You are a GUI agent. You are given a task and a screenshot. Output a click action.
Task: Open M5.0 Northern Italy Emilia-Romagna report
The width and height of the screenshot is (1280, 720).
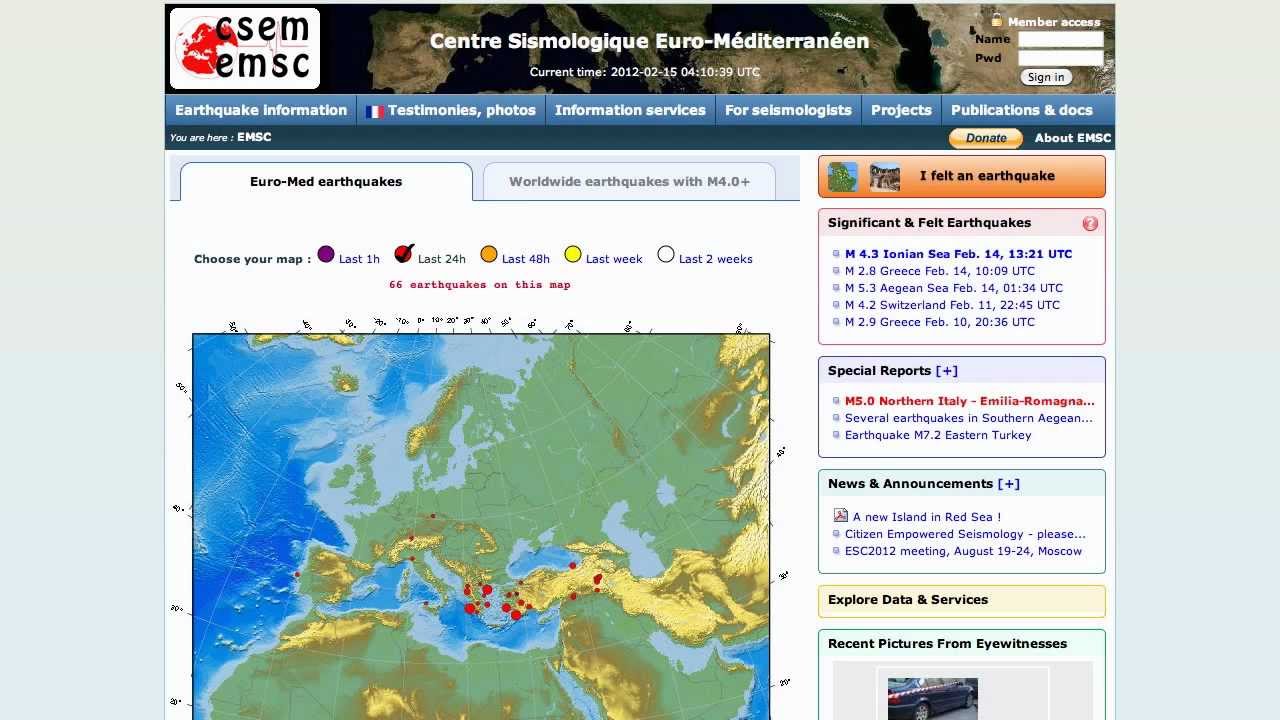[x=970, y=401]
